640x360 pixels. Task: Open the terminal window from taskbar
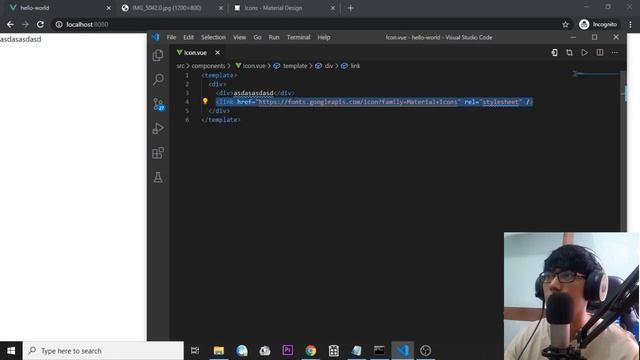click(379, 351)
